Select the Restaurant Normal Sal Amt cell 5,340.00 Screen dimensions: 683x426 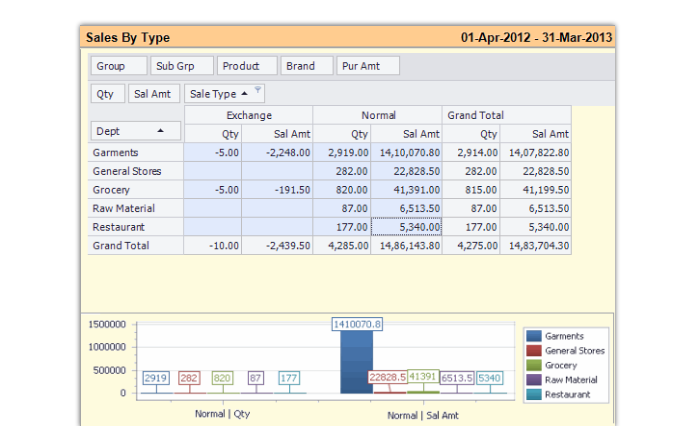pos(406,227)
